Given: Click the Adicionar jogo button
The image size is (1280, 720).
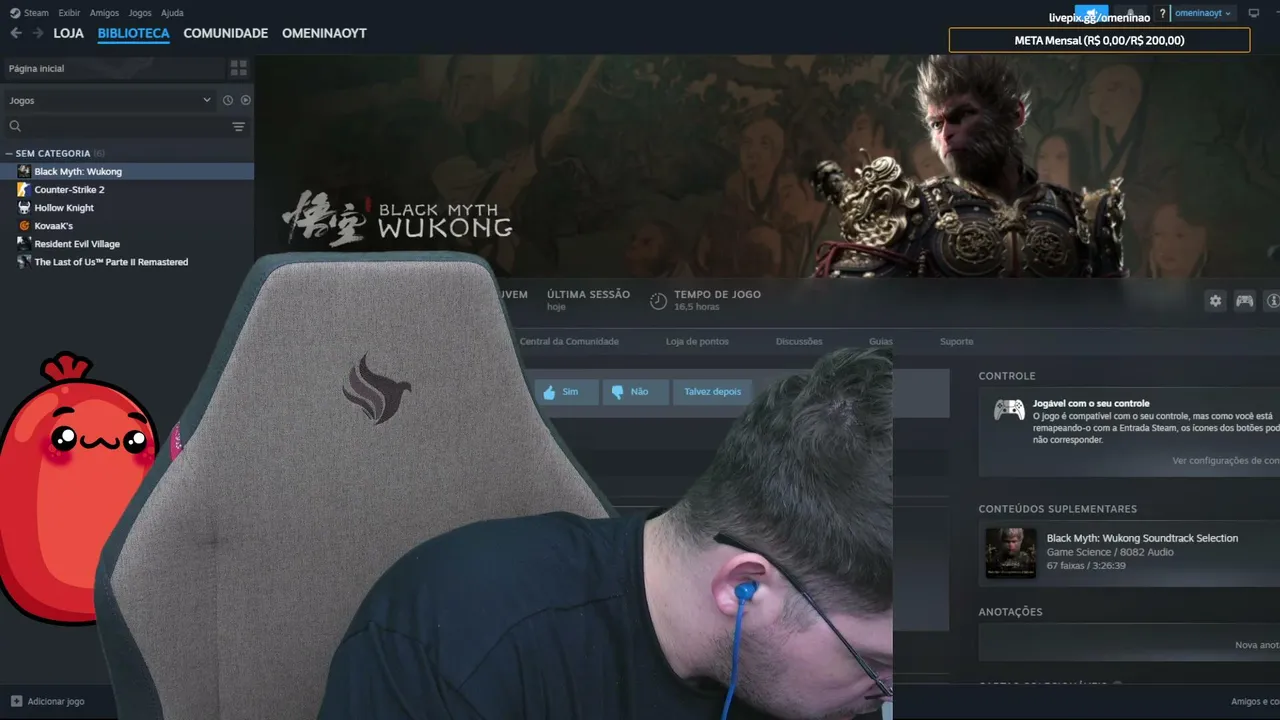Looking at the screenshot, I should coord(47,702).
